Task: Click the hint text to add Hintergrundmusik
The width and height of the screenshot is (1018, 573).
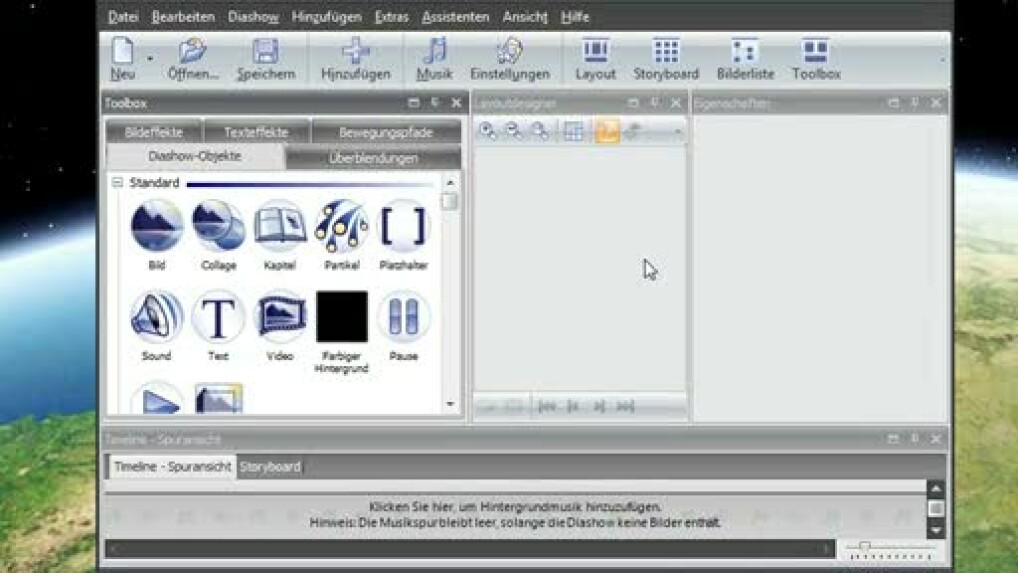Action: [x=515, y=507]
